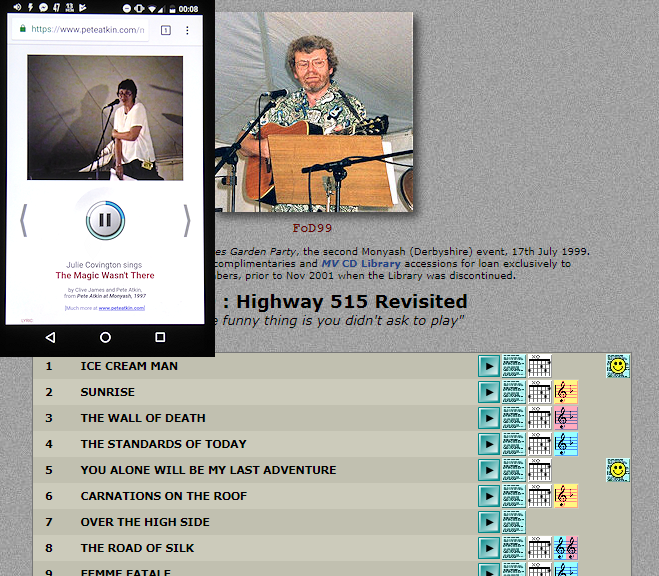Click smiley icon on Ice Cream Man row
Image resolution: width=659 pixels, height=576 pixels.
pyautogui.click(x=618, y=366)
